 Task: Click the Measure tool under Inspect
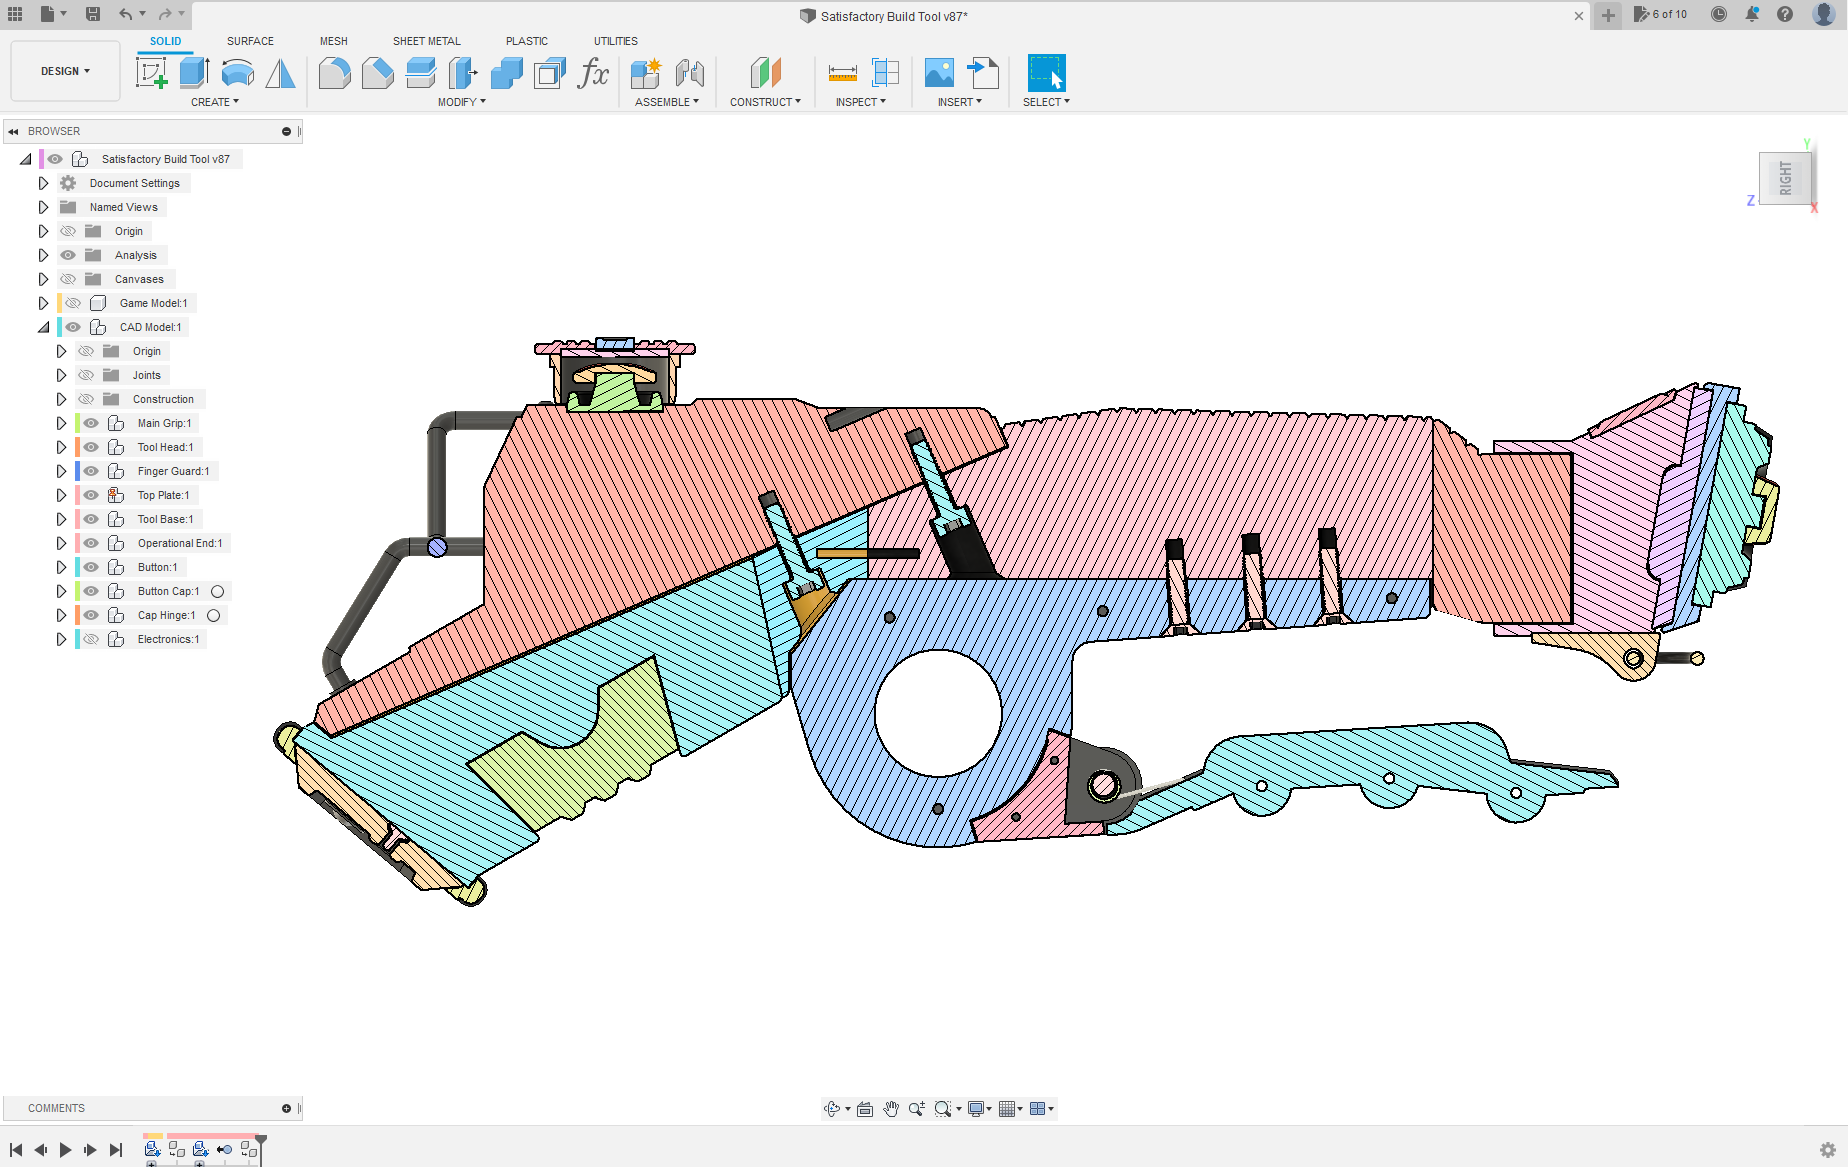coord(842,73)
